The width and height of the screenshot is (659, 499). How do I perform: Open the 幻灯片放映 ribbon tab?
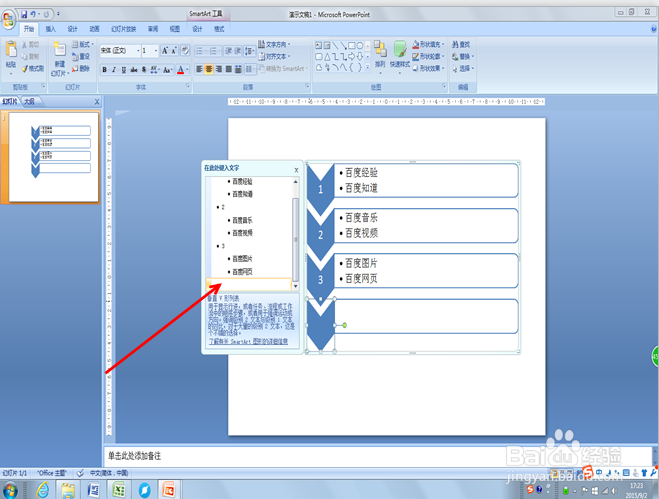[x=124, y=29]
